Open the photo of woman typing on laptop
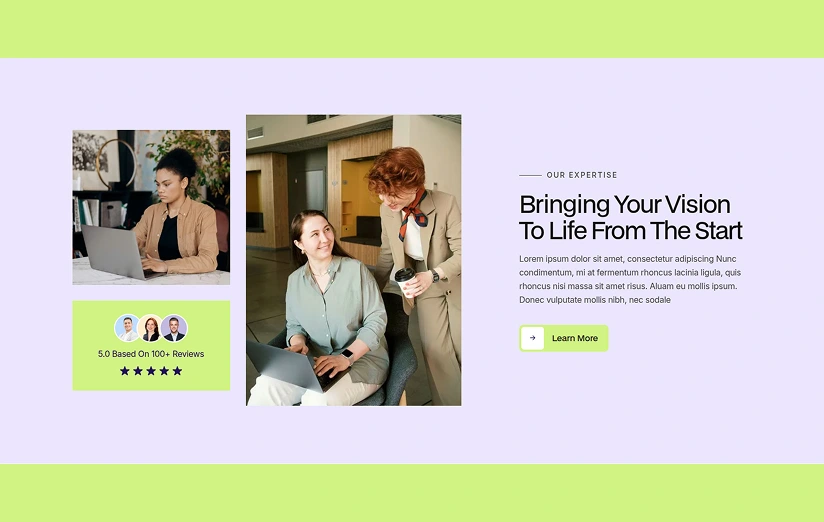 151,207
